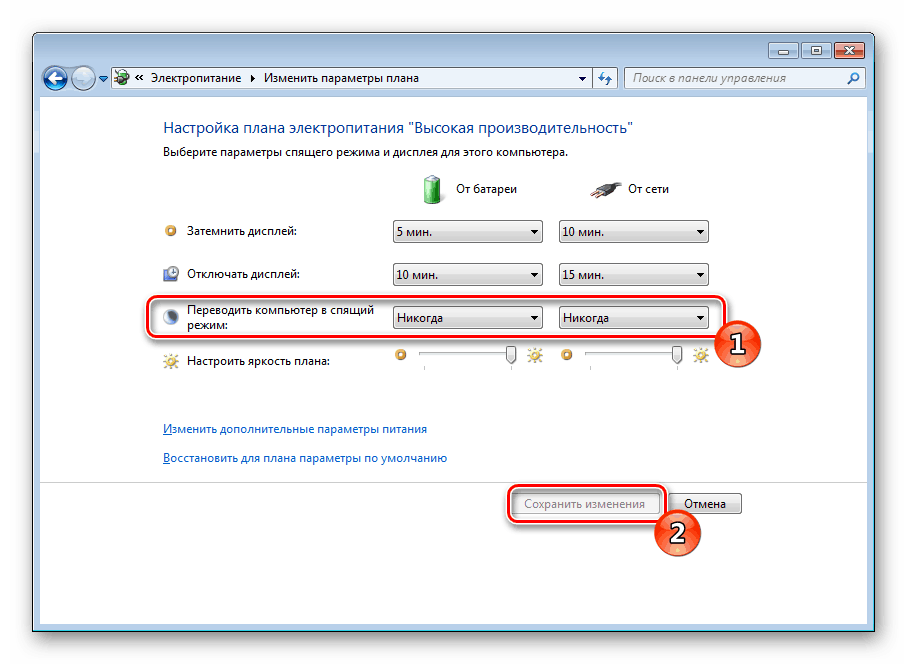Click the Переводить компьютер в спящий режим label
907x664 pixels.
[281, 318]
